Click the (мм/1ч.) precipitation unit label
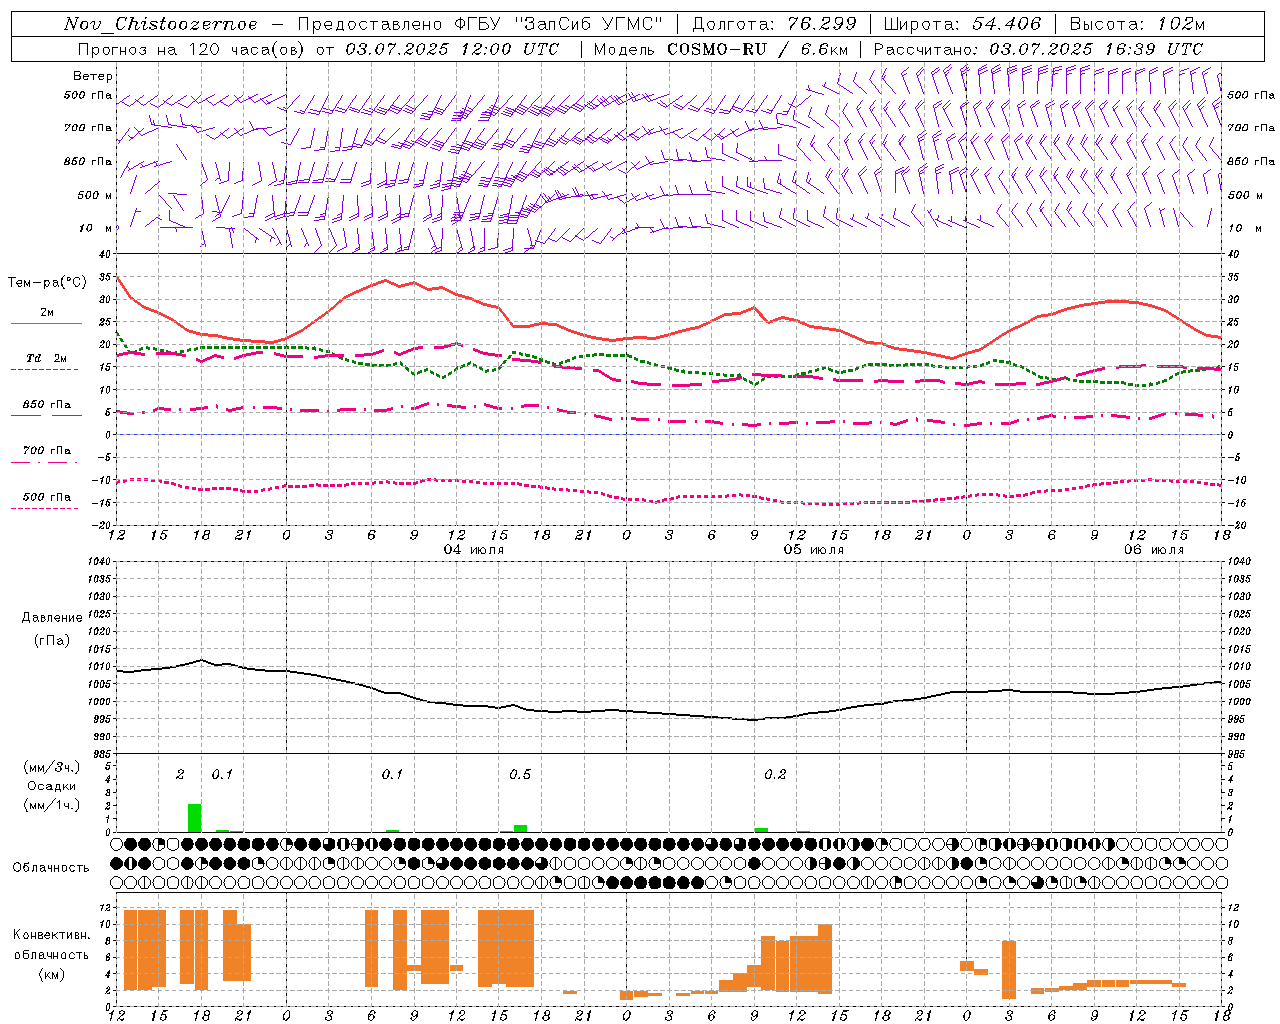The width and height of the screenshot is (1280, 1024). point(52,805)
